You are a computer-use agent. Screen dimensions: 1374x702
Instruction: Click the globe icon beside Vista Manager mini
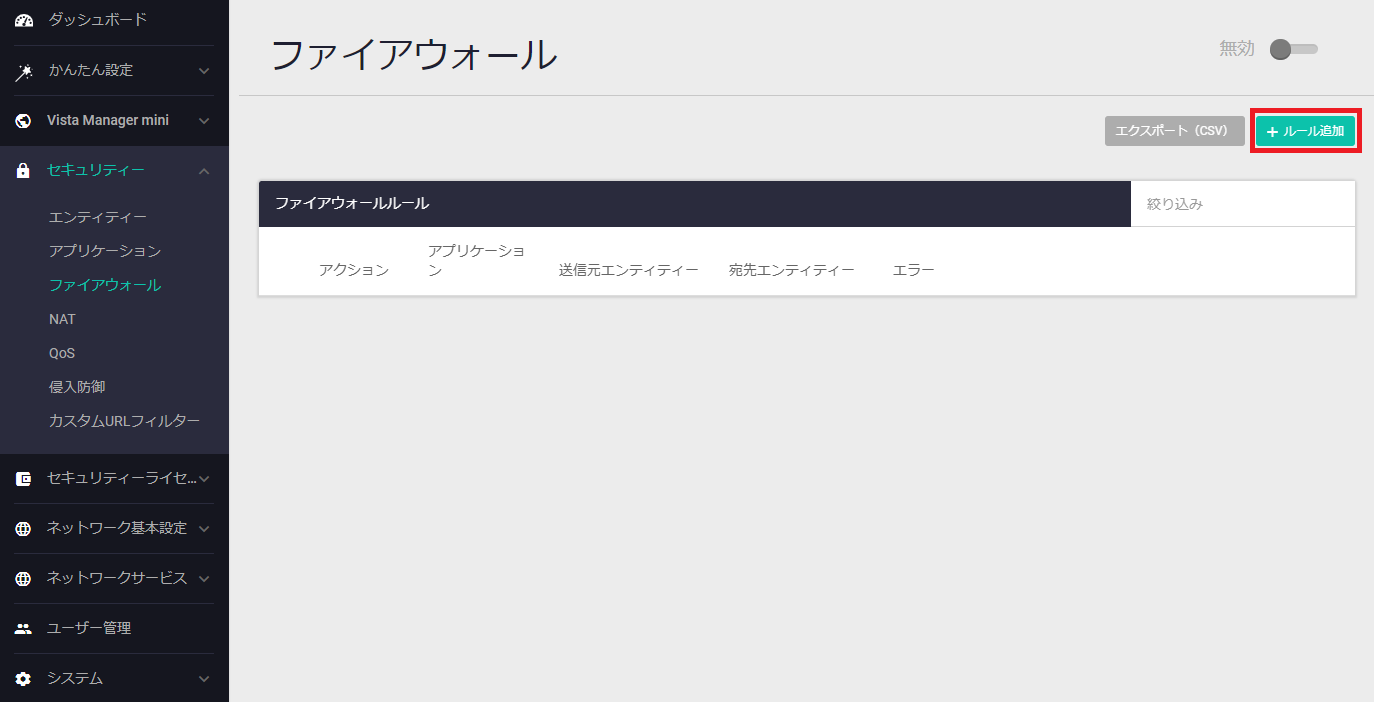pyautogui.click(x=24, y=121)
